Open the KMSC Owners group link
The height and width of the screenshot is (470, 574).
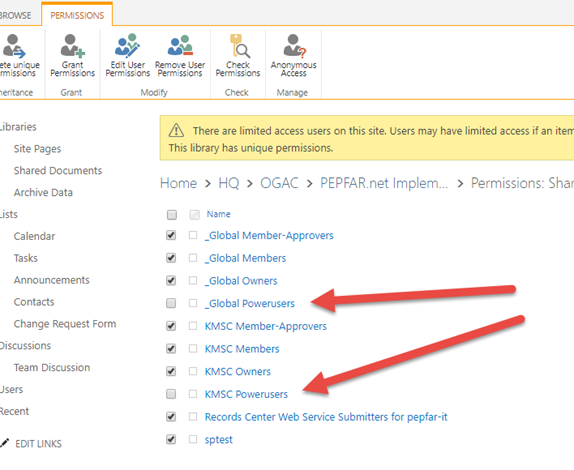click(x=238, y=372)
